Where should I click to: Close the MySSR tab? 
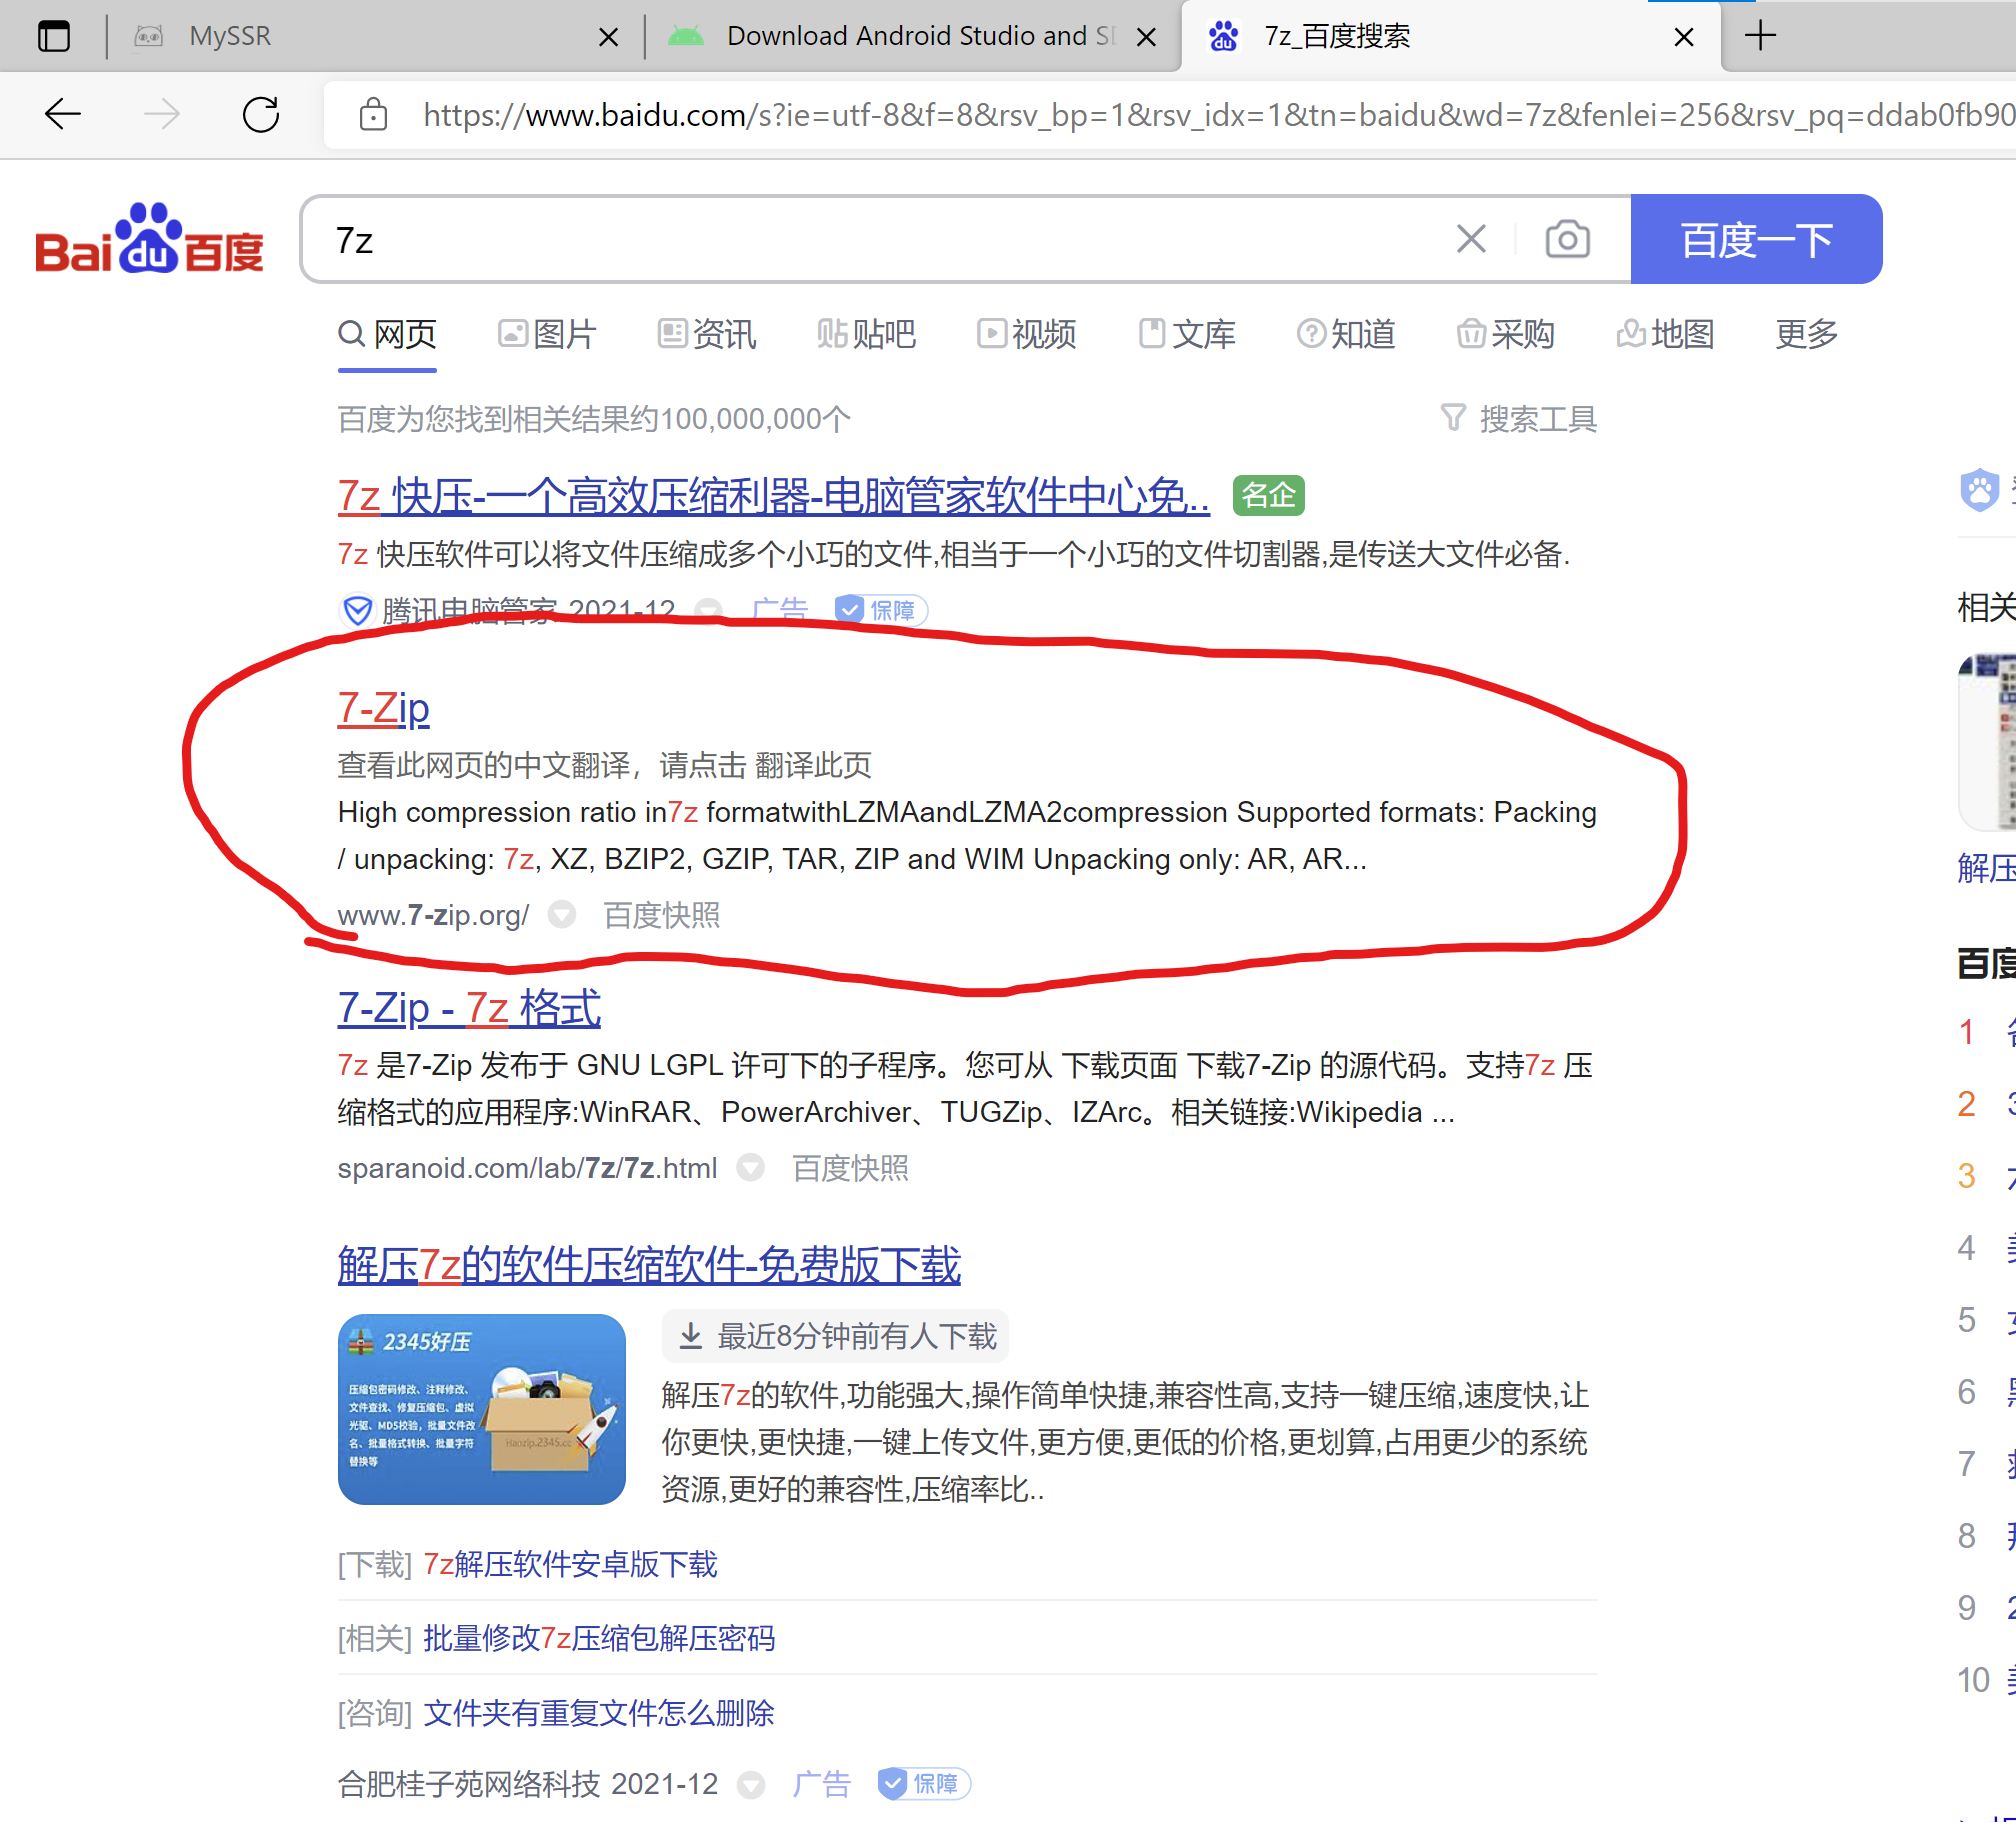tap(607, 37)
